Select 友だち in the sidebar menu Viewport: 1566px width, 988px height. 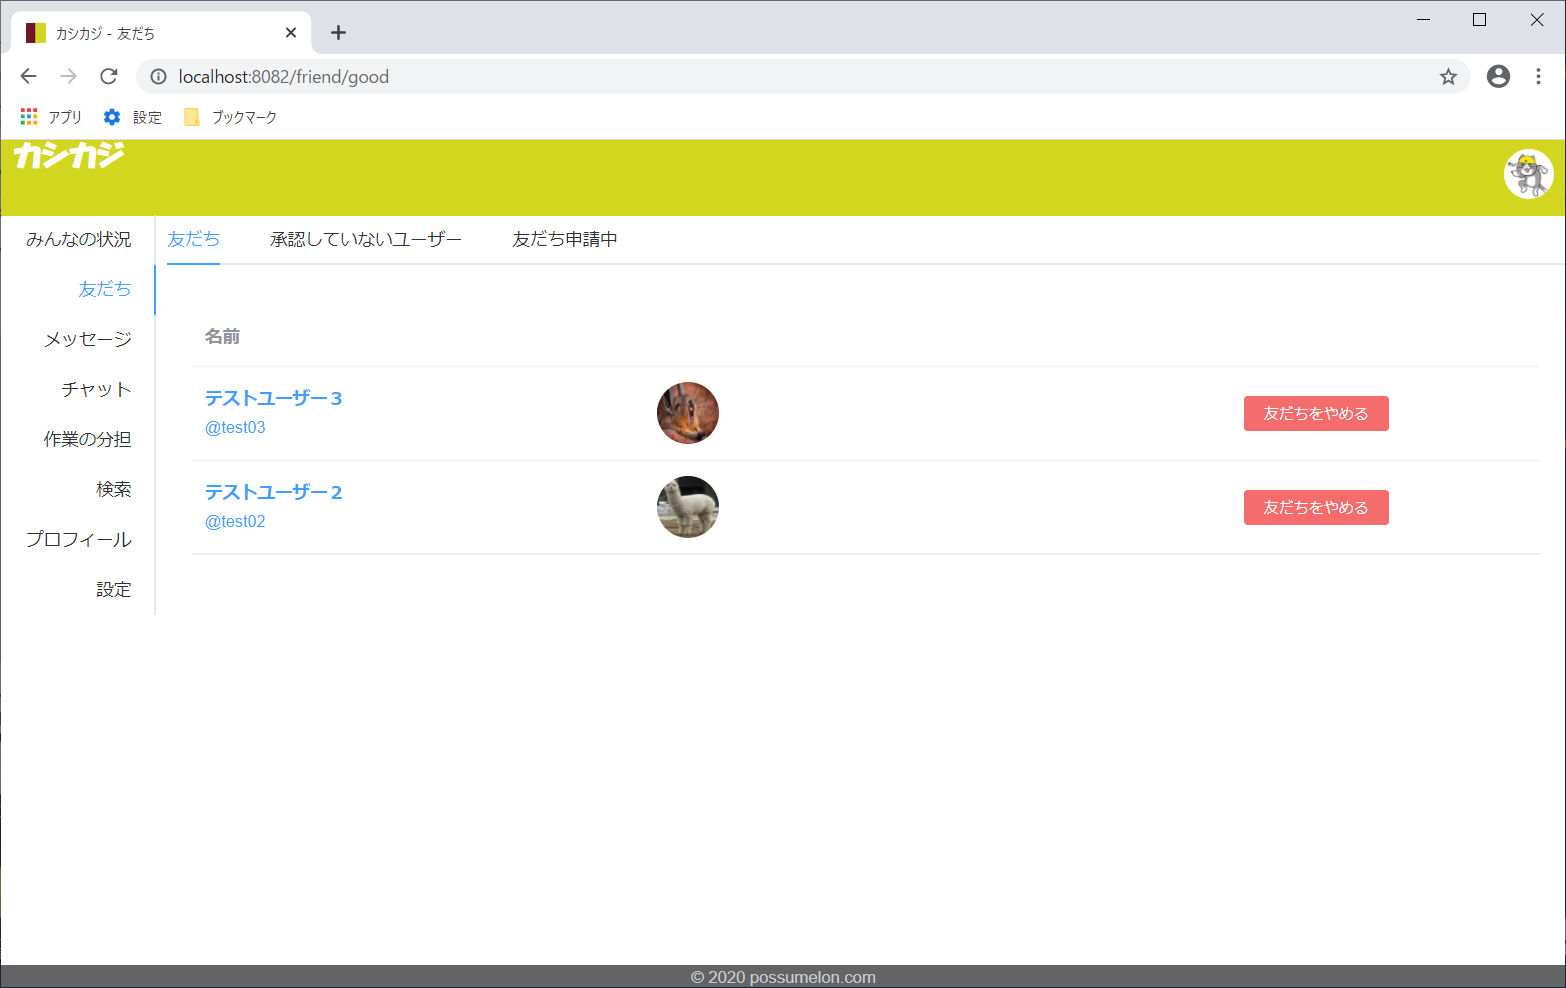(78, 289)
